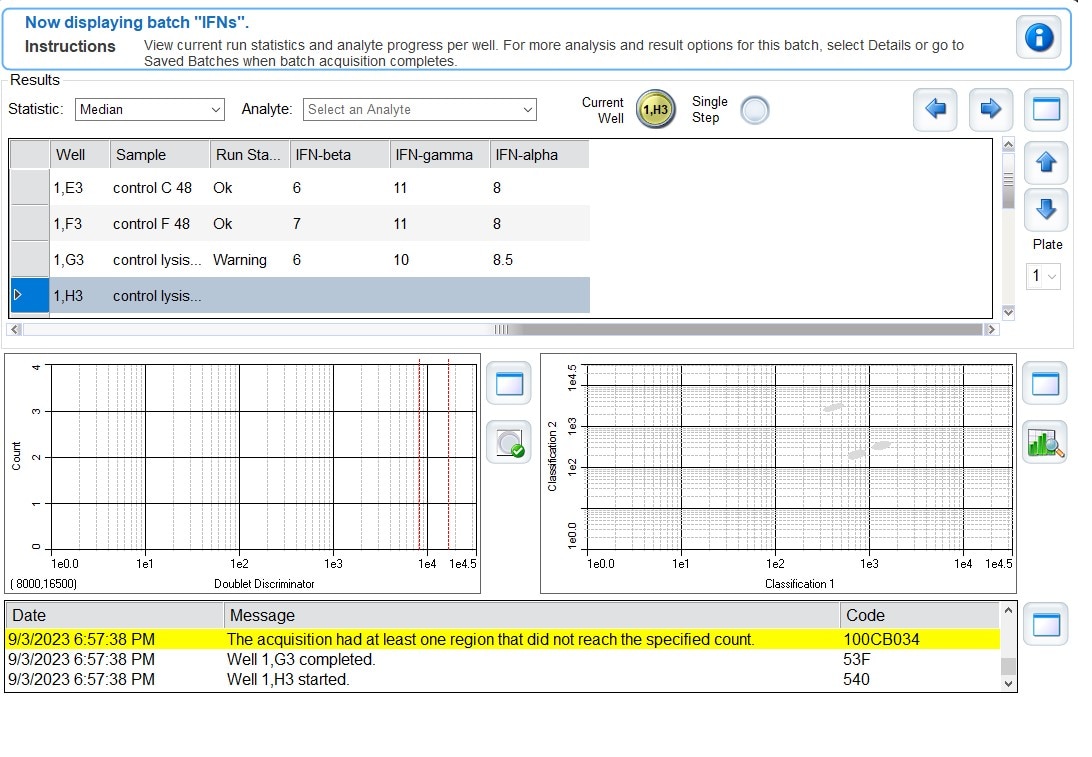Maximize the results table panel
The width and height of the screenshot is (1092, 757).
[x=1045, y=109]
